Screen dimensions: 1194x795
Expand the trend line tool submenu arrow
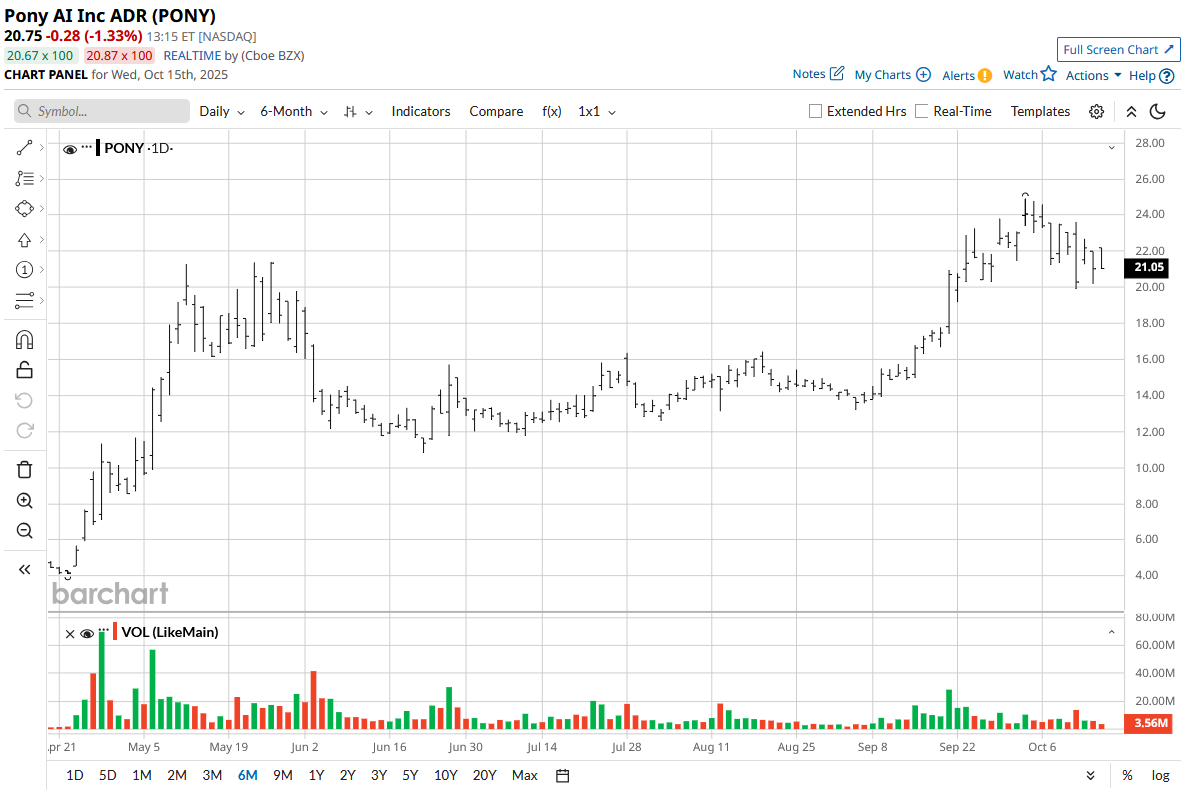(42, 147)
